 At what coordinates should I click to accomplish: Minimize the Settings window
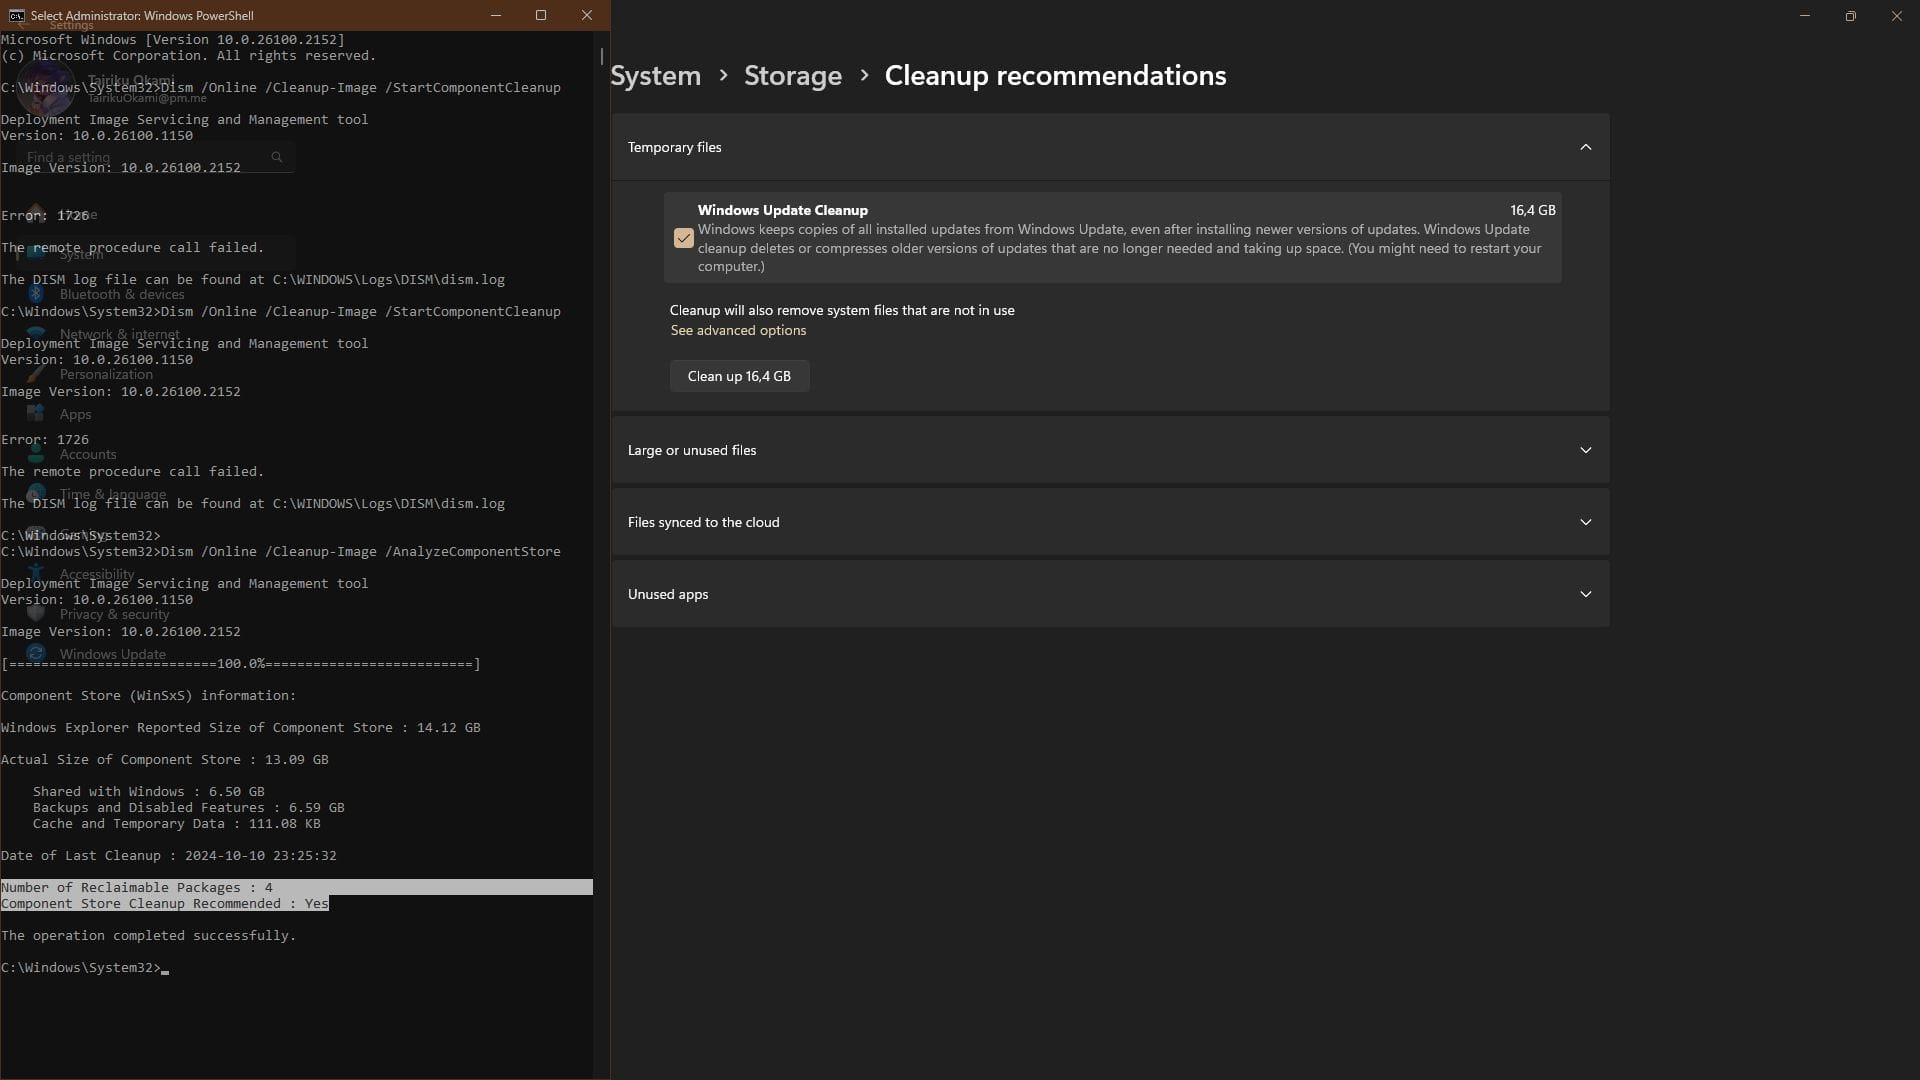1805,16
